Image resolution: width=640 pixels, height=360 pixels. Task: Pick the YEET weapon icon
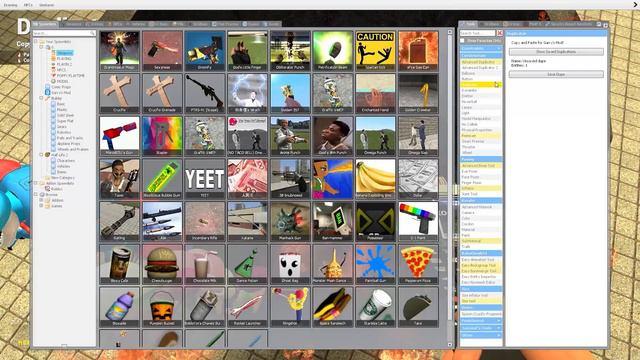point(205,179)
